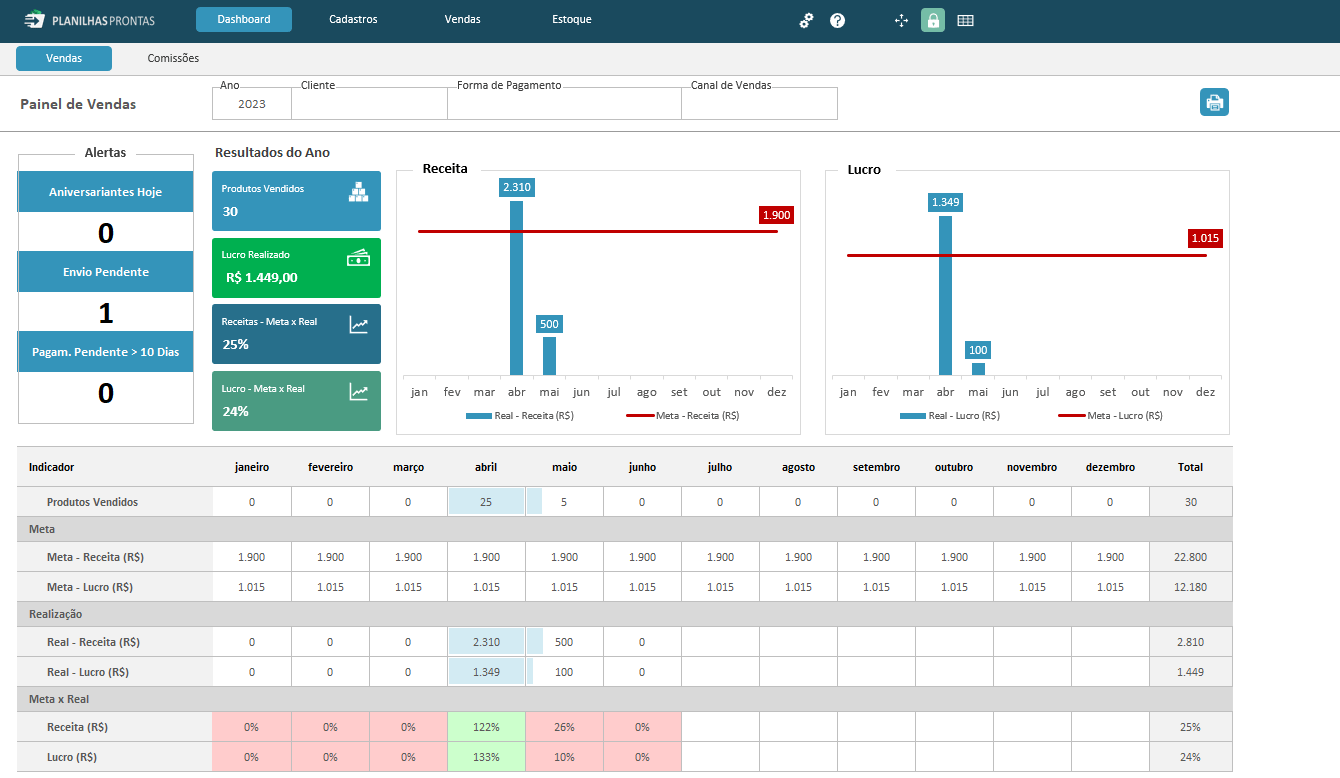1340x778 pixels.
Task: Select the Vendas sub-tab button
Action: click(64, 58)
